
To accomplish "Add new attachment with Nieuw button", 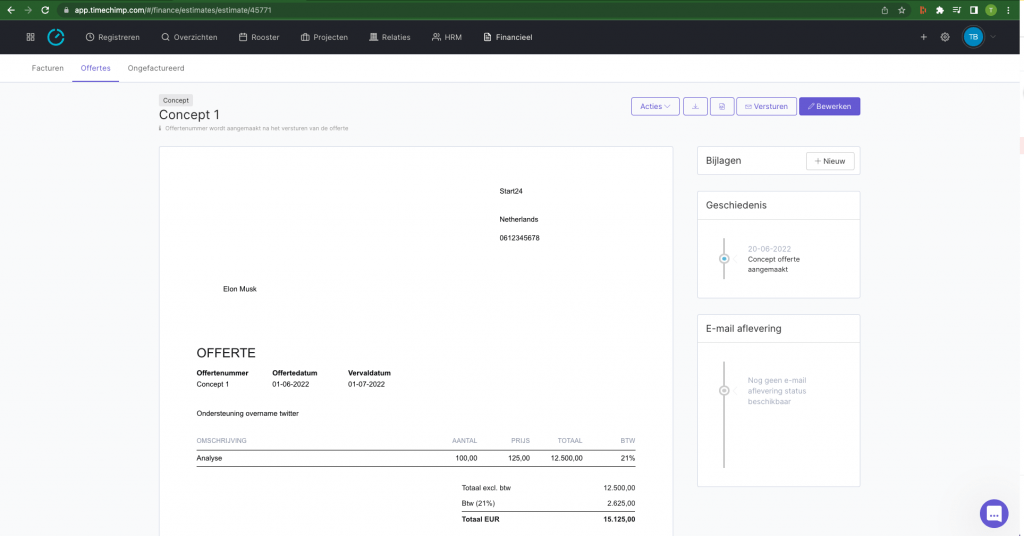I will (830, 161).
